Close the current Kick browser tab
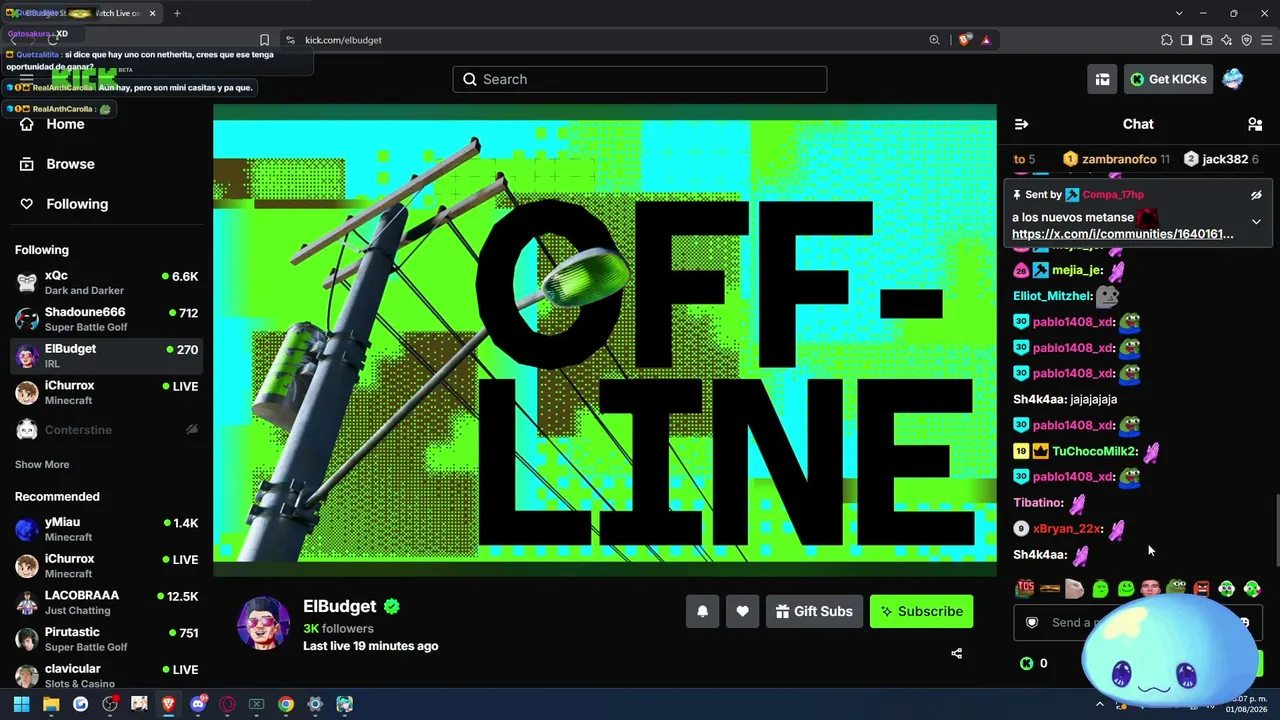 pyautogui.click(x=152, y=13)
